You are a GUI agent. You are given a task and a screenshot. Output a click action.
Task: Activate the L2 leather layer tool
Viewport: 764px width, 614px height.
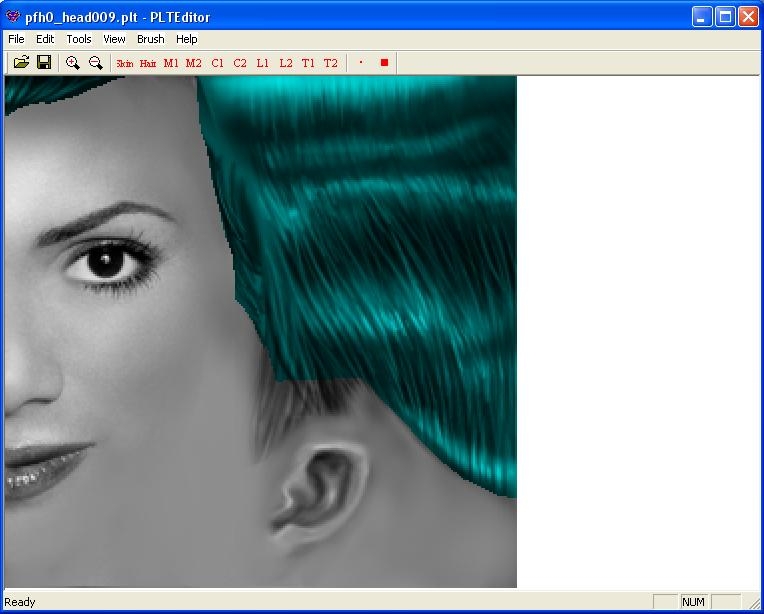pyautogui.click(x=286, y=63)
